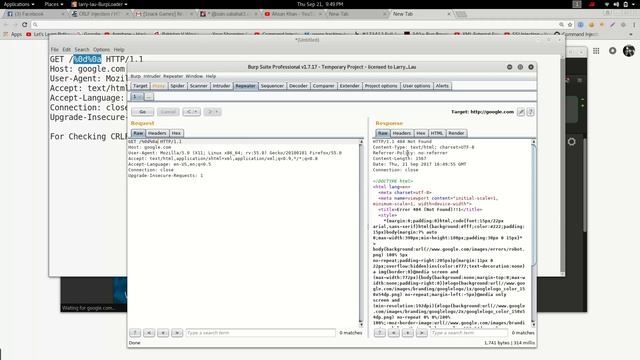This screenshot has width=640, height=360.
Task: Open the Comparer tab
Action: [324, 86]
